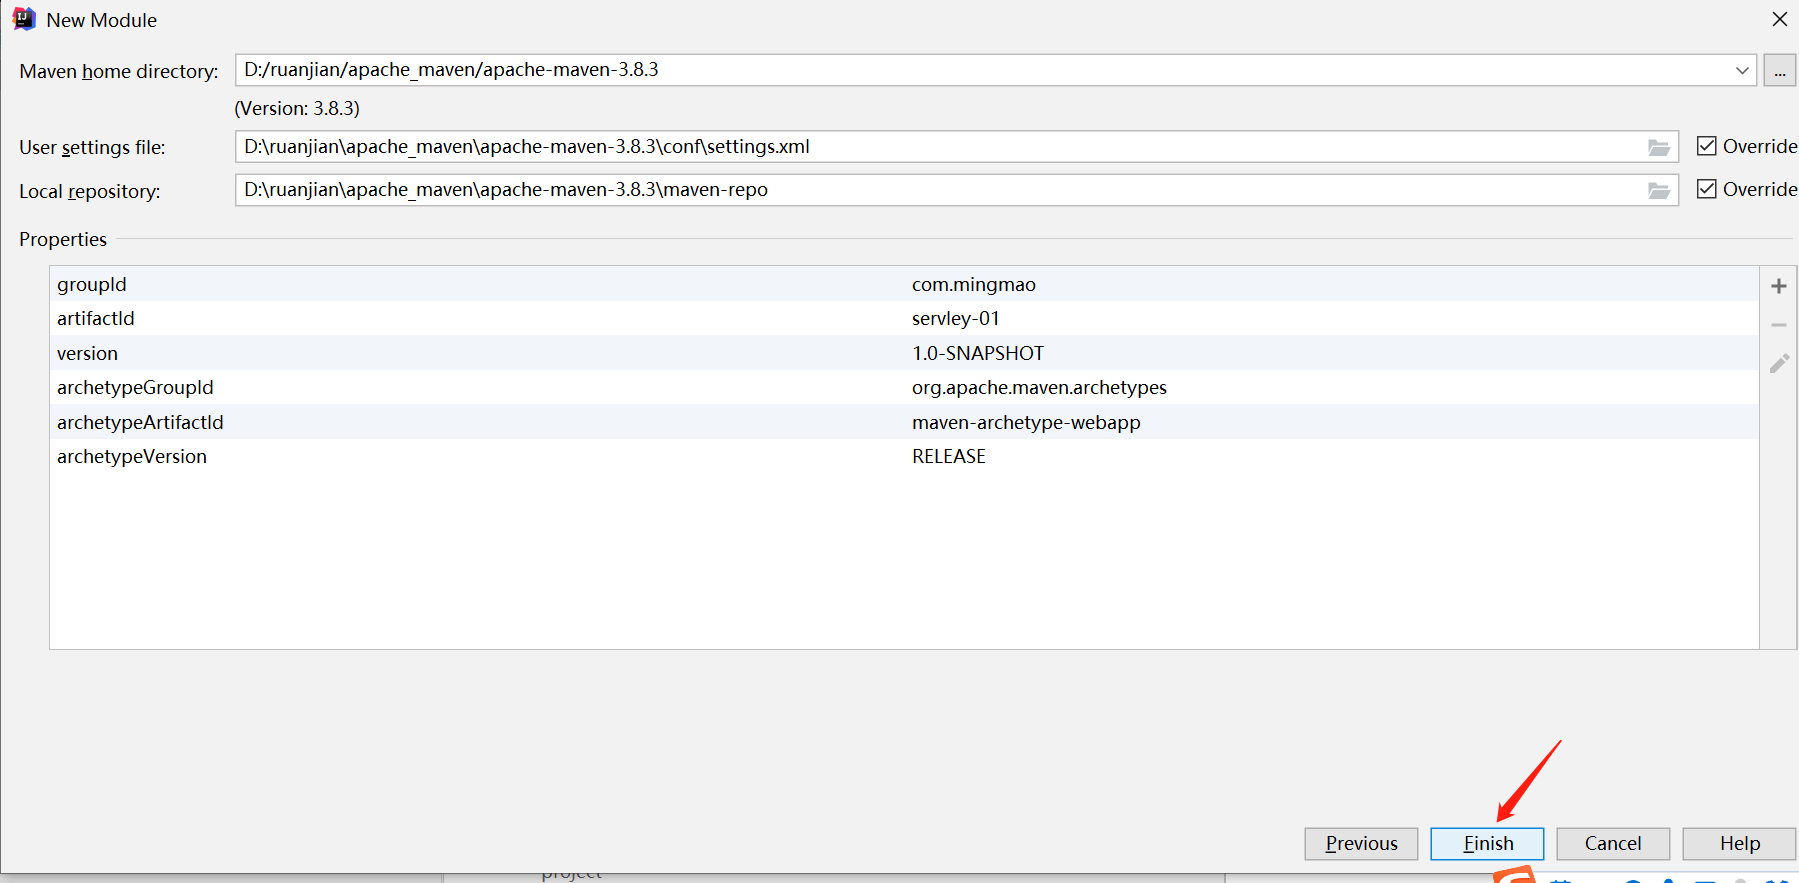The height and width of the screenshot is (883, 1799).
Task: Open folder browser for User settings file
Action: [1658, 147]
